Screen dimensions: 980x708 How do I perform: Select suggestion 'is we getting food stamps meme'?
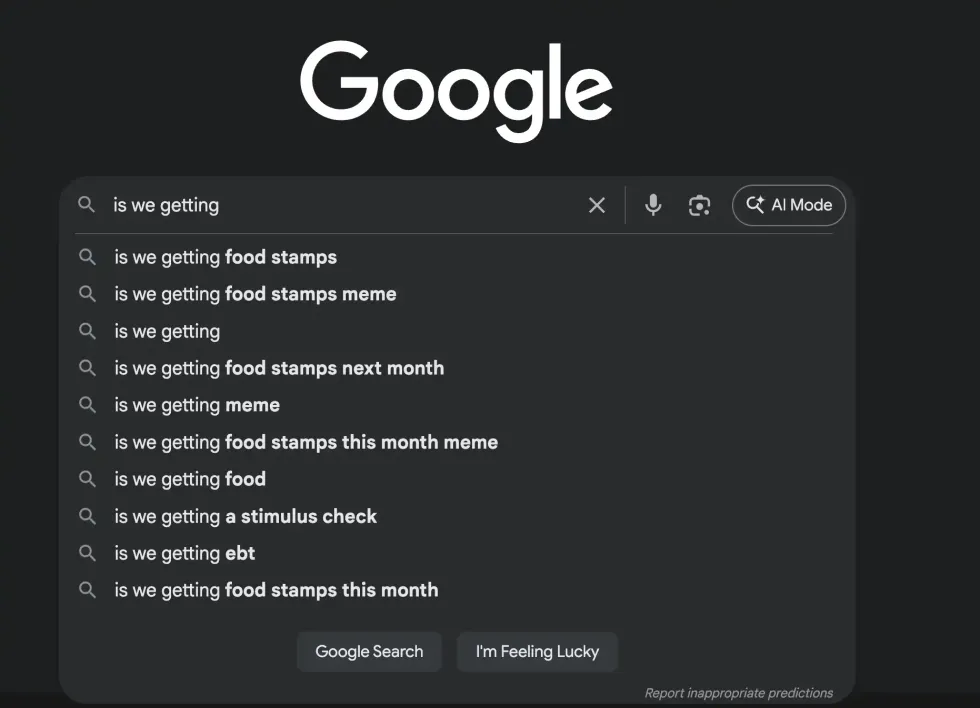pyautogui.click(x=255, y=294)
